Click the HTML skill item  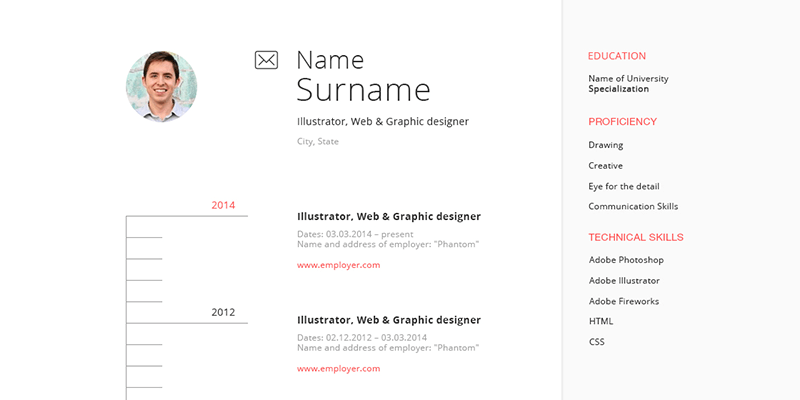[601, 321]
